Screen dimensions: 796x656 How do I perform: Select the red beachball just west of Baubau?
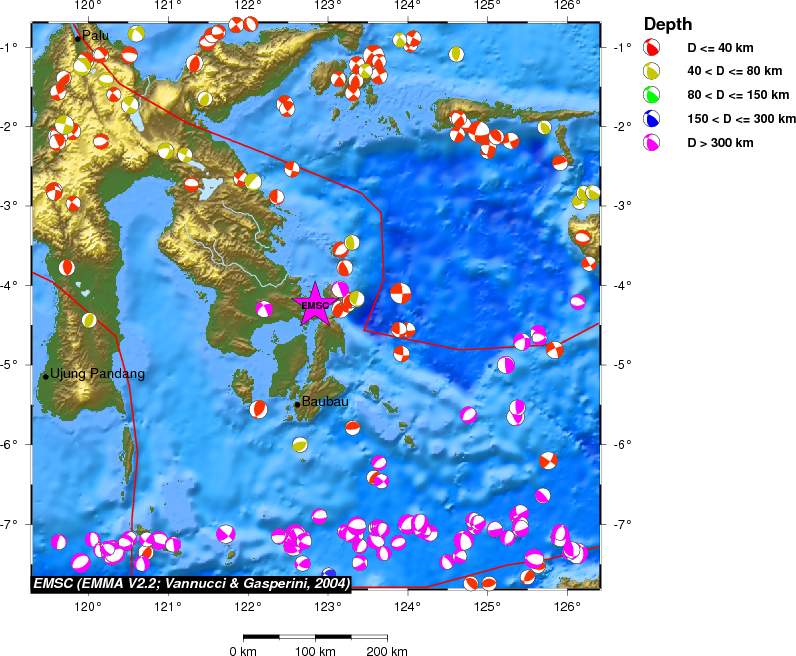(x=258, y=409)
